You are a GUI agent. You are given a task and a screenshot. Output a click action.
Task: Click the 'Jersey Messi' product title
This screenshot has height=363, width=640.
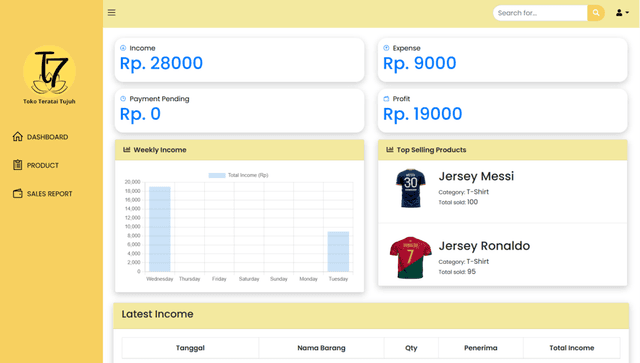tap(476, 176)
